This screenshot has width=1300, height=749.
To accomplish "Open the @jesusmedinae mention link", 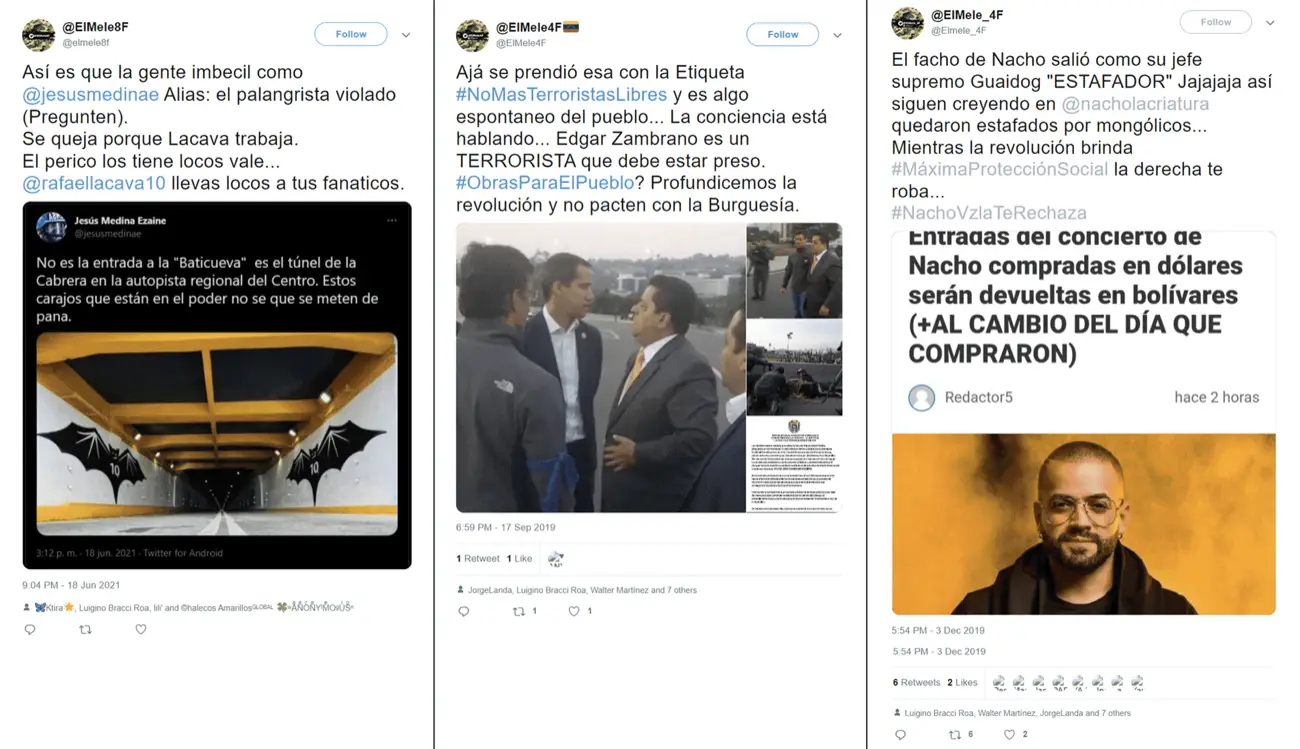I will 90,95.
